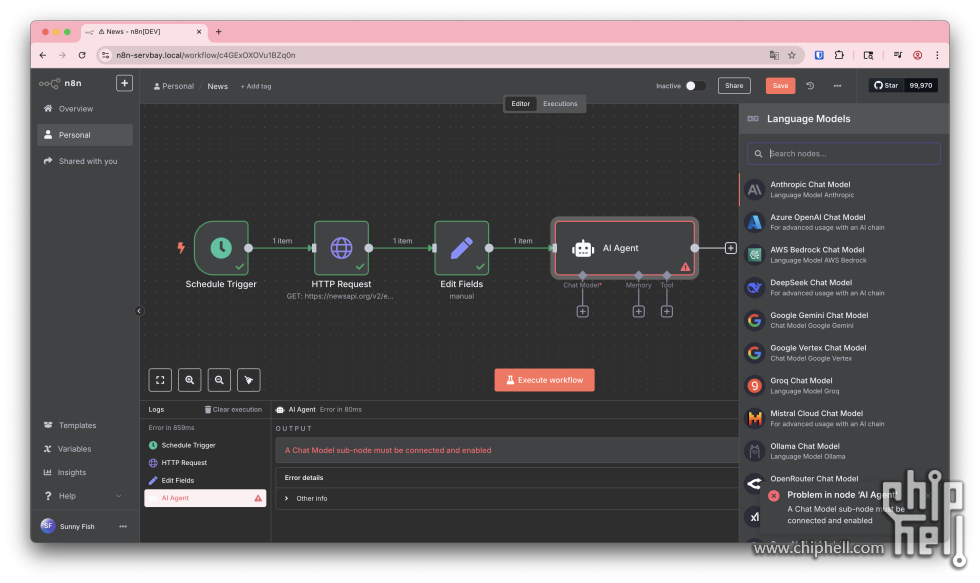Click the AI Agent warning triangle
980x583 pixels.
click(686, 267)
